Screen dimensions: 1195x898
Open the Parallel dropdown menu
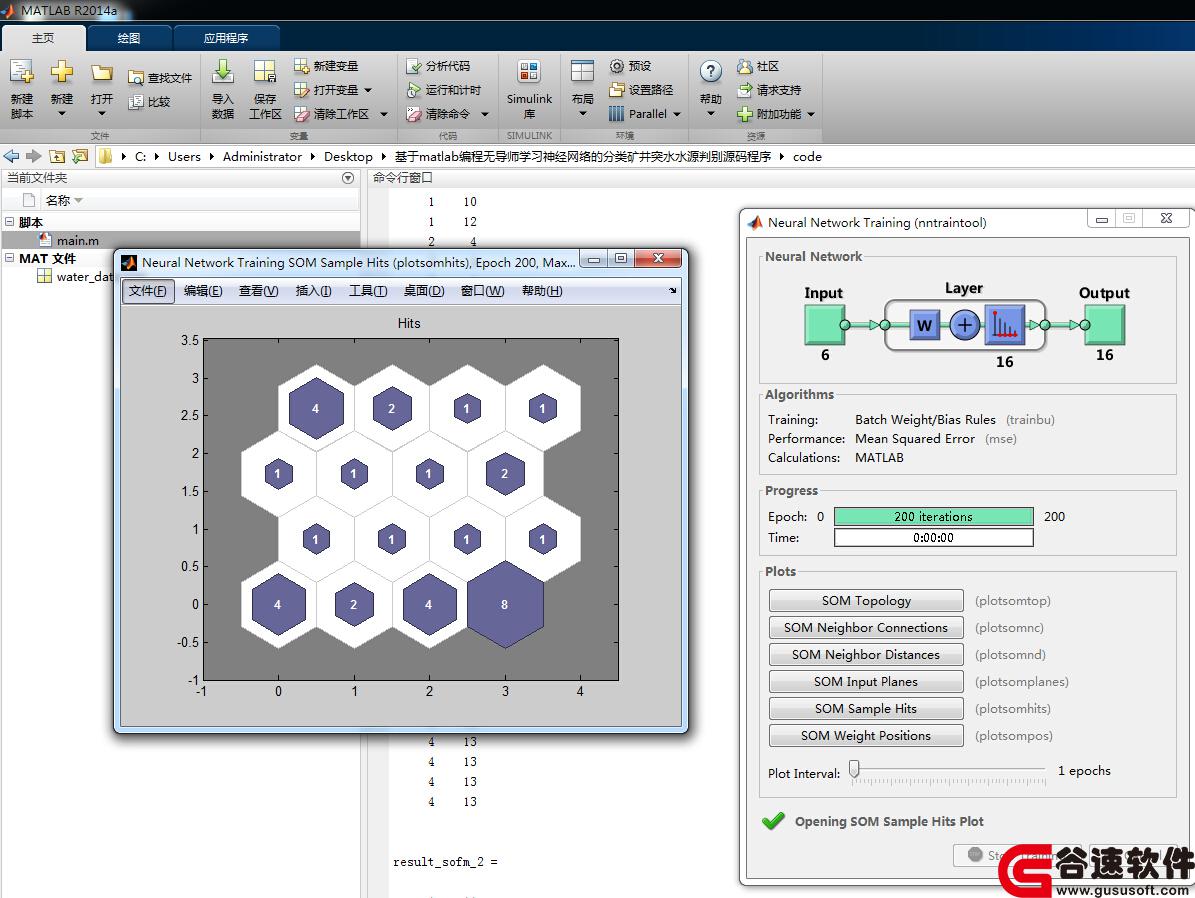[677, 114]
